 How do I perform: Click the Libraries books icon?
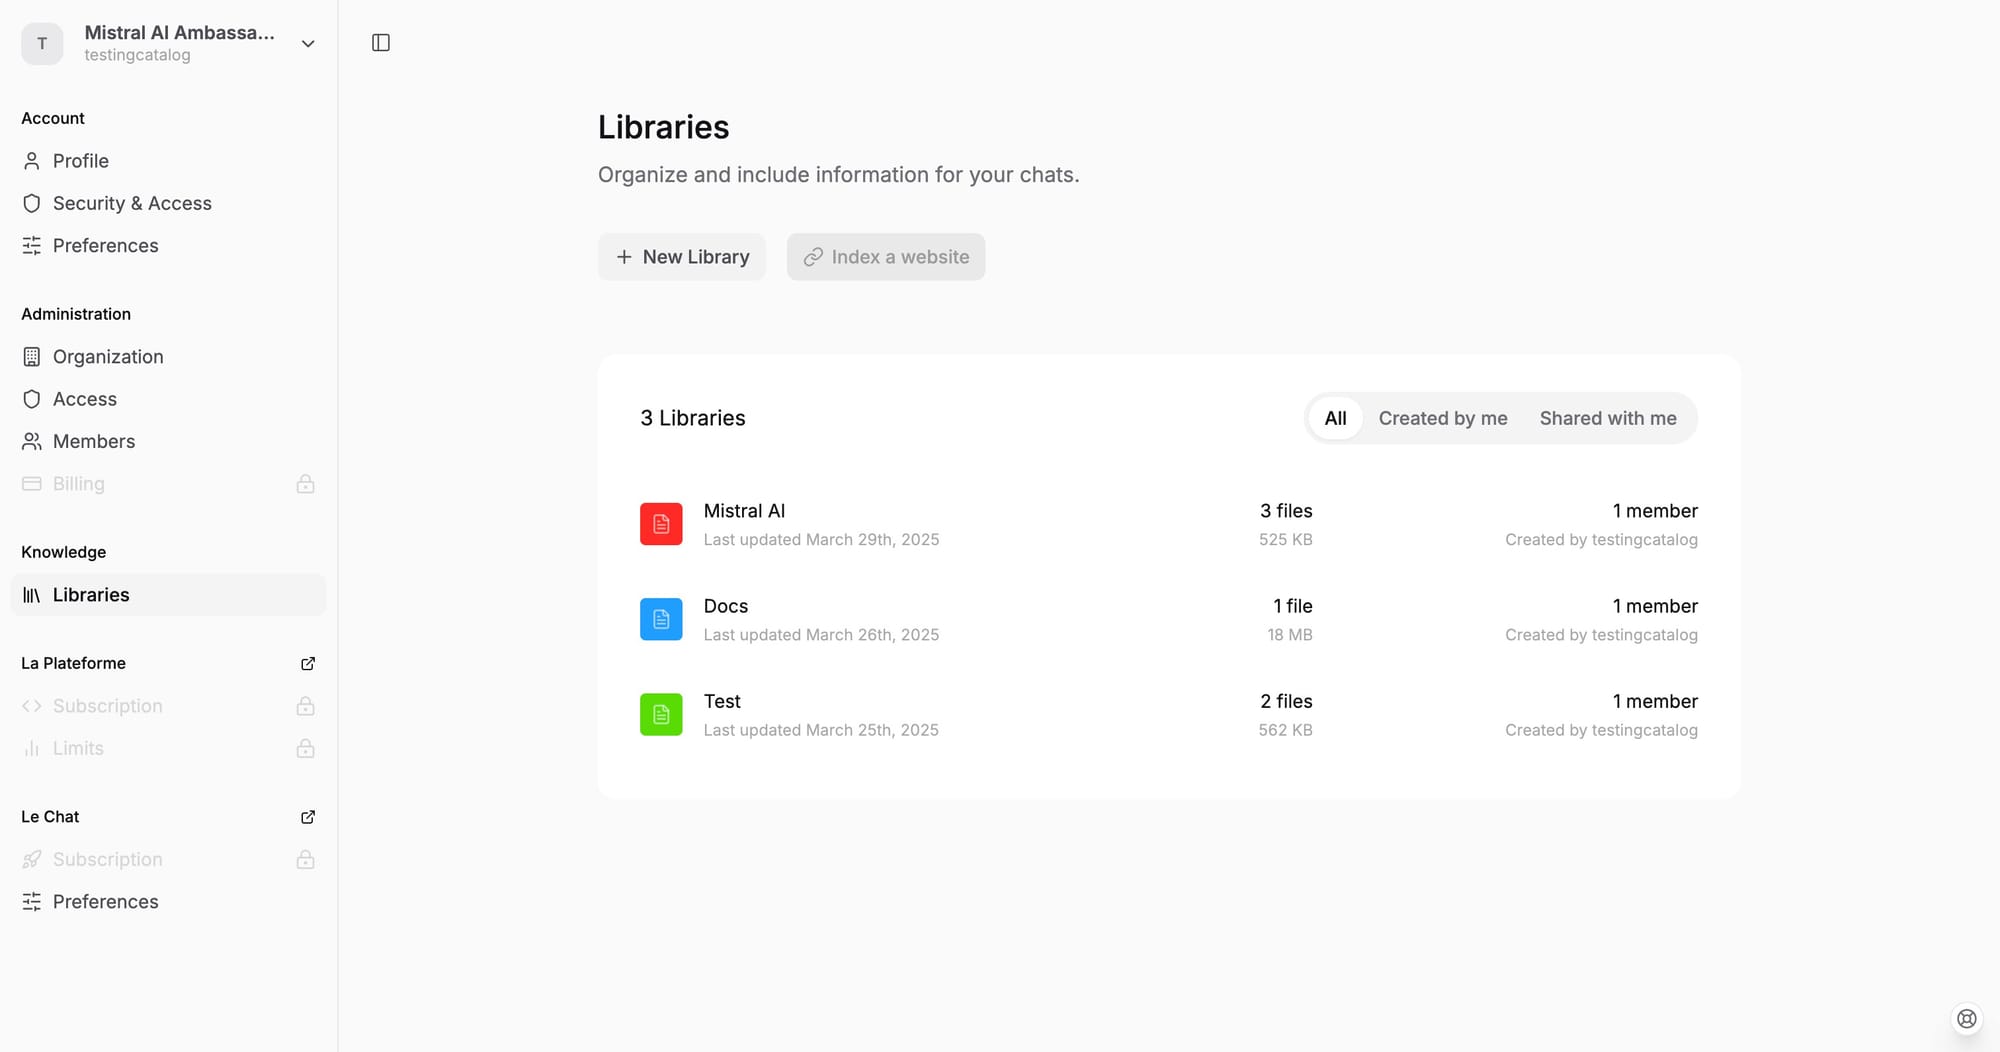(32, 595)
